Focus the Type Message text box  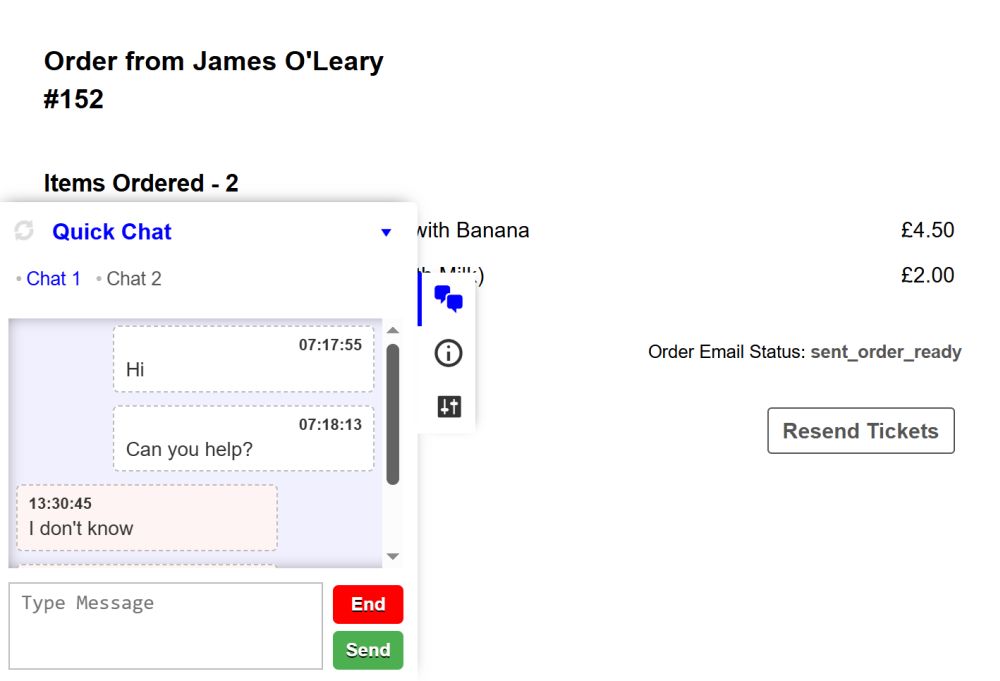click(166, 626)
